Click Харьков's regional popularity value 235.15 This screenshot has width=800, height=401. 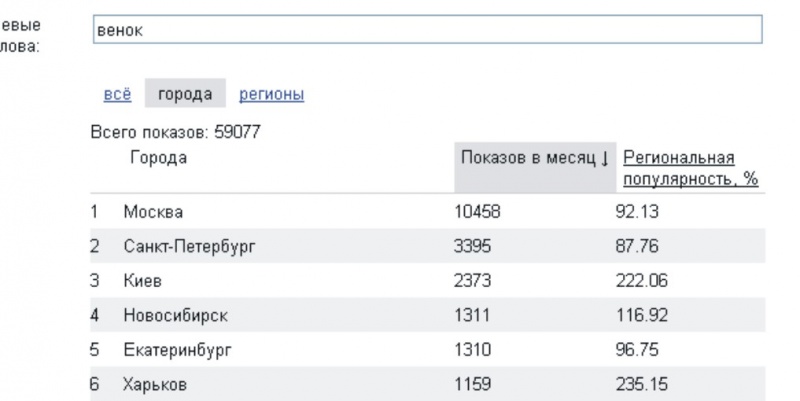pos(641,385)
